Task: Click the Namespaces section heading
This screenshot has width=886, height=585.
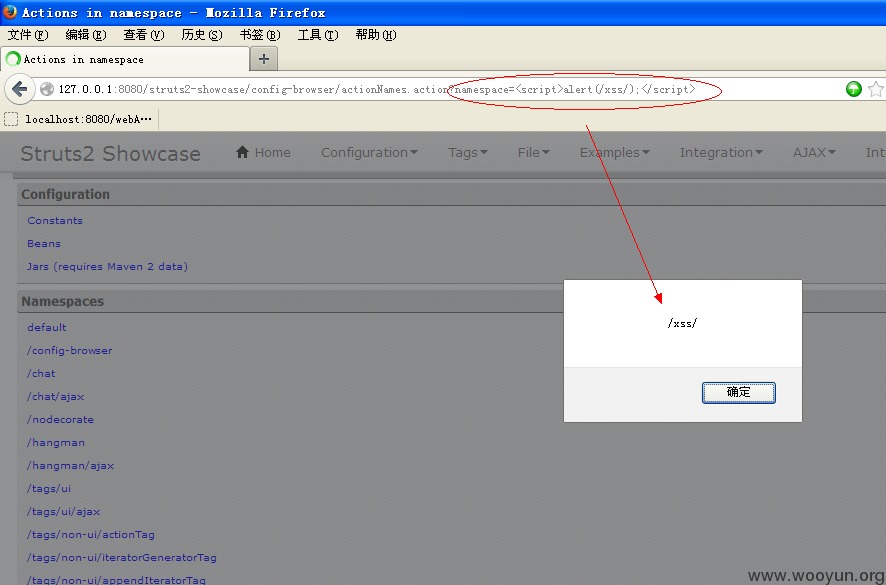Action: tap(63, 301)
